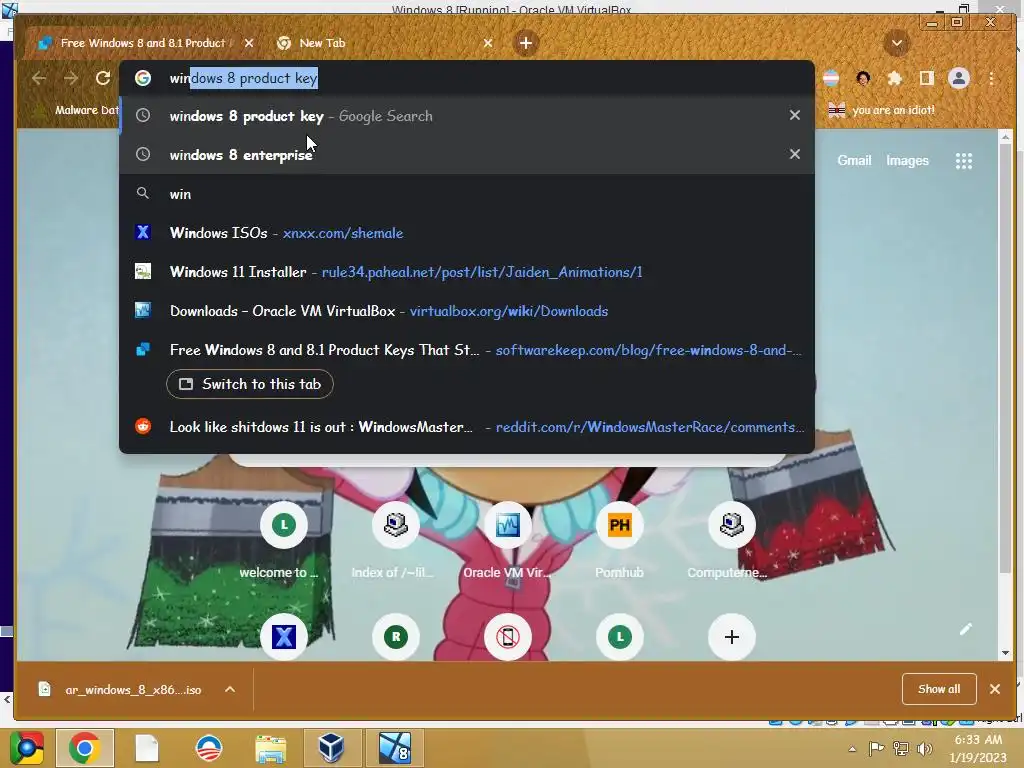Go forward with the forward arrow
1024x768 pixels.
click(71, 78)
